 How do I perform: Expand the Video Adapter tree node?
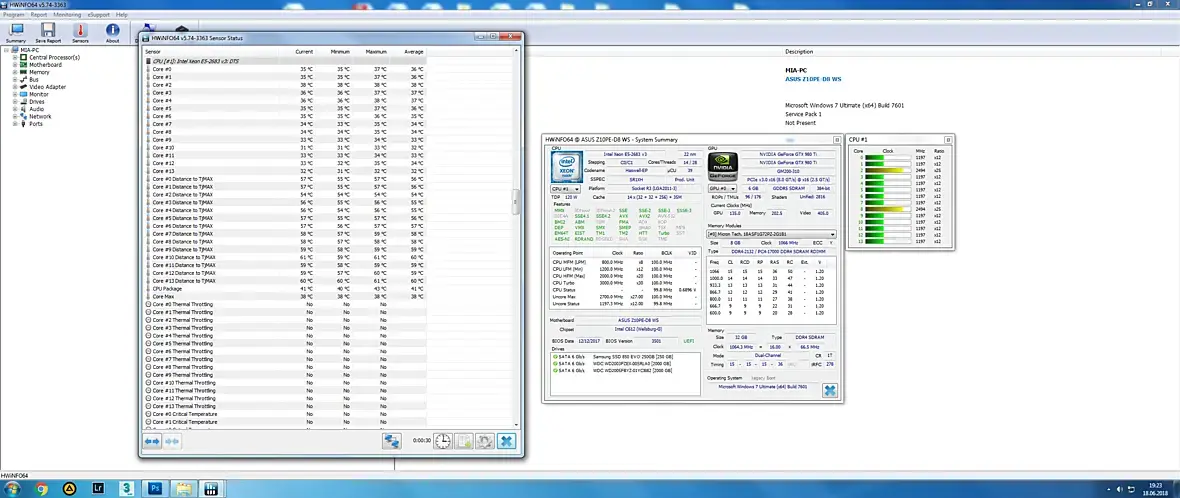tap(14, 87)
